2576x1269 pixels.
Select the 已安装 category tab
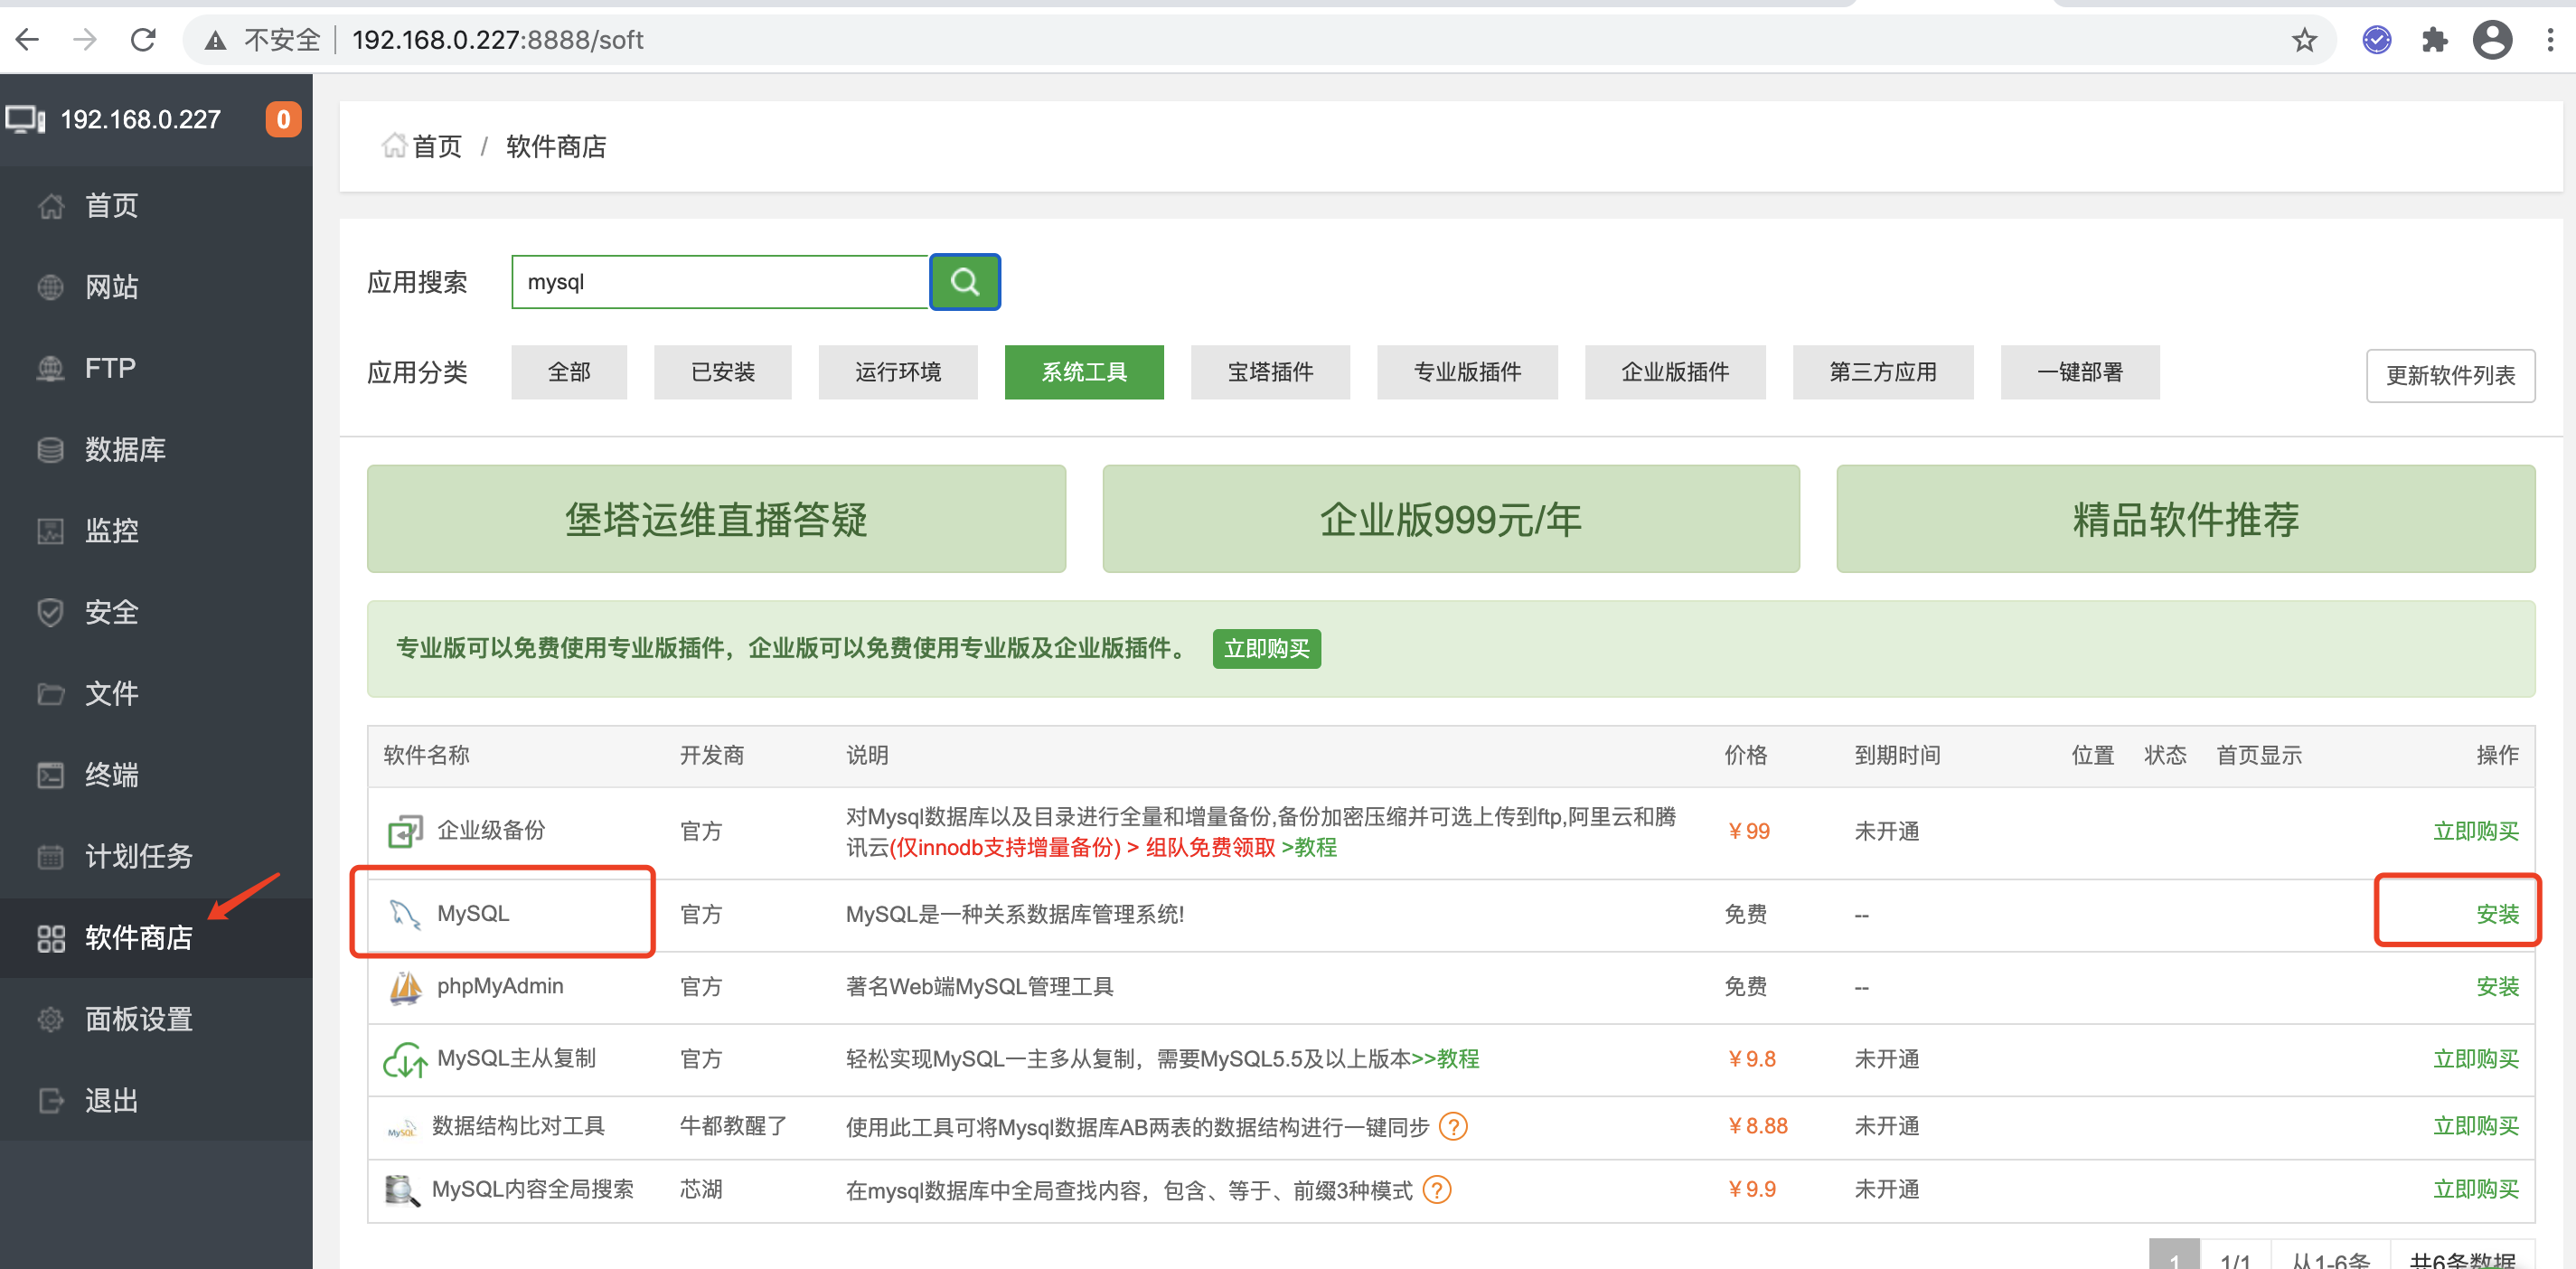(722, 372)
